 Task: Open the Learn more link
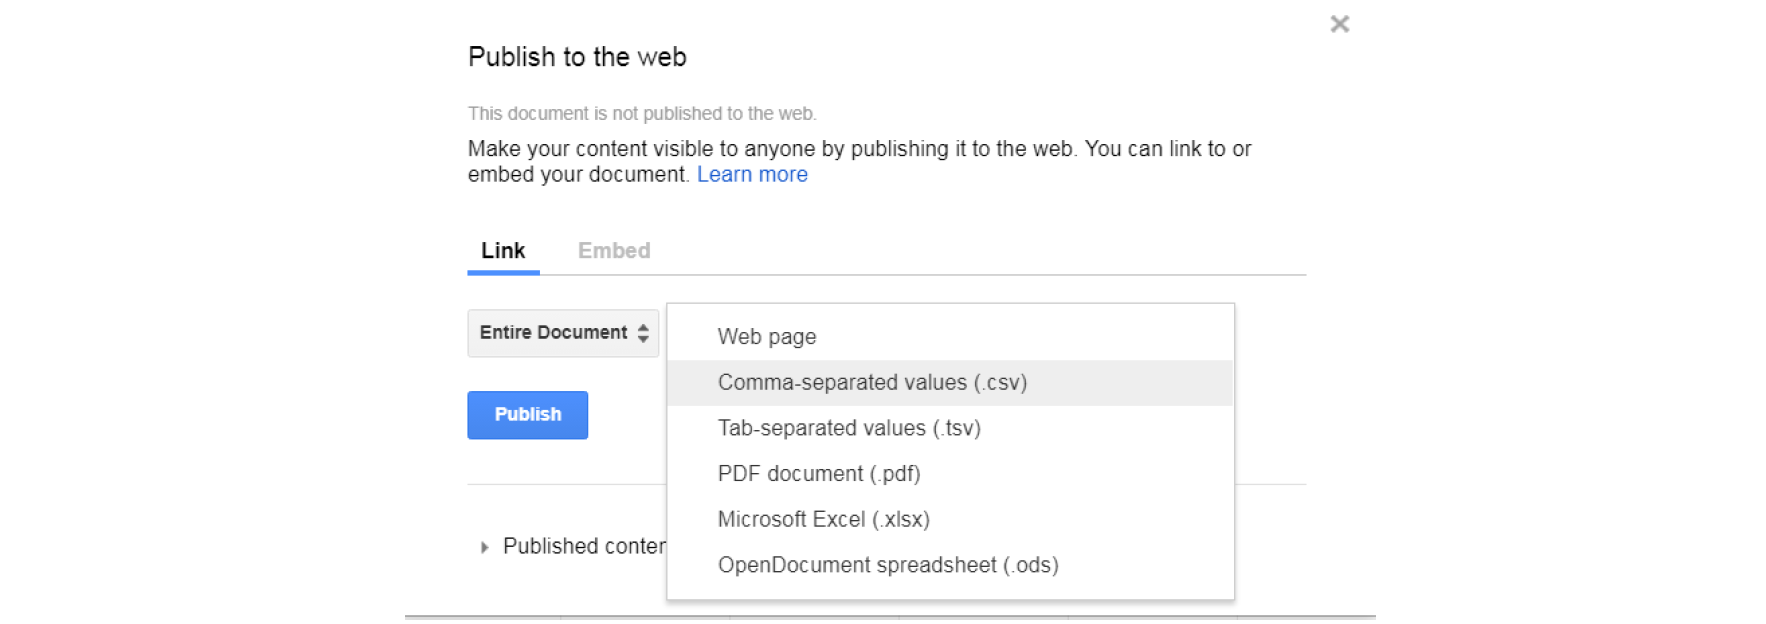pos(752,175)
